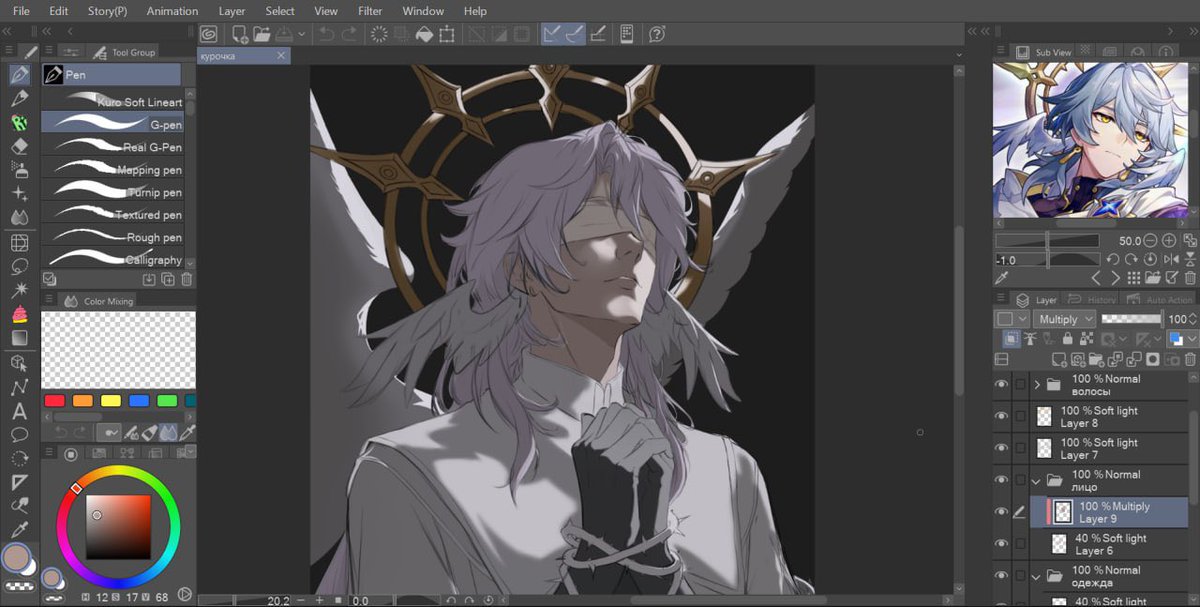
Task: Open the Filter menu
Action: click(370, 11)
